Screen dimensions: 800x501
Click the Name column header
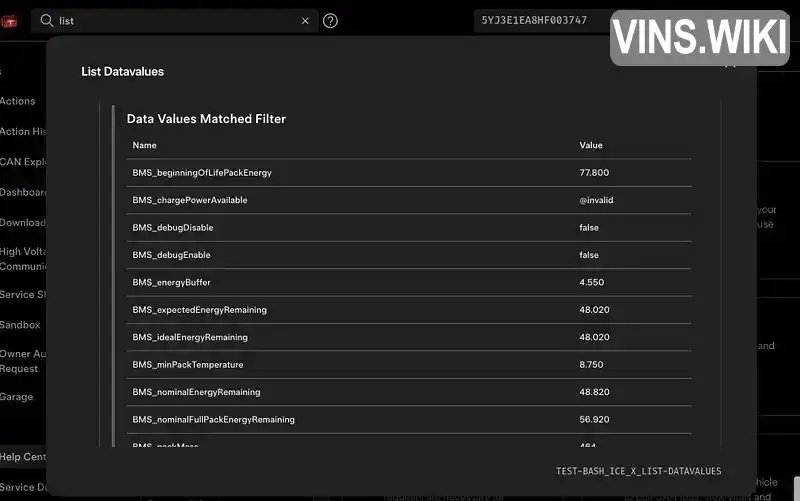(x=145, y=146)
